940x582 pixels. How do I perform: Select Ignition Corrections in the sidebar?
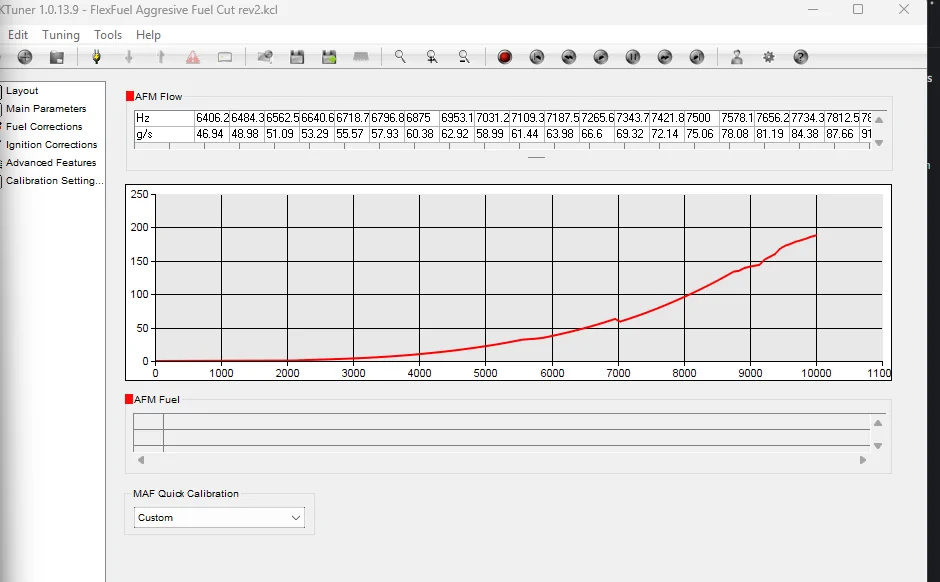[x=52, y=144]
